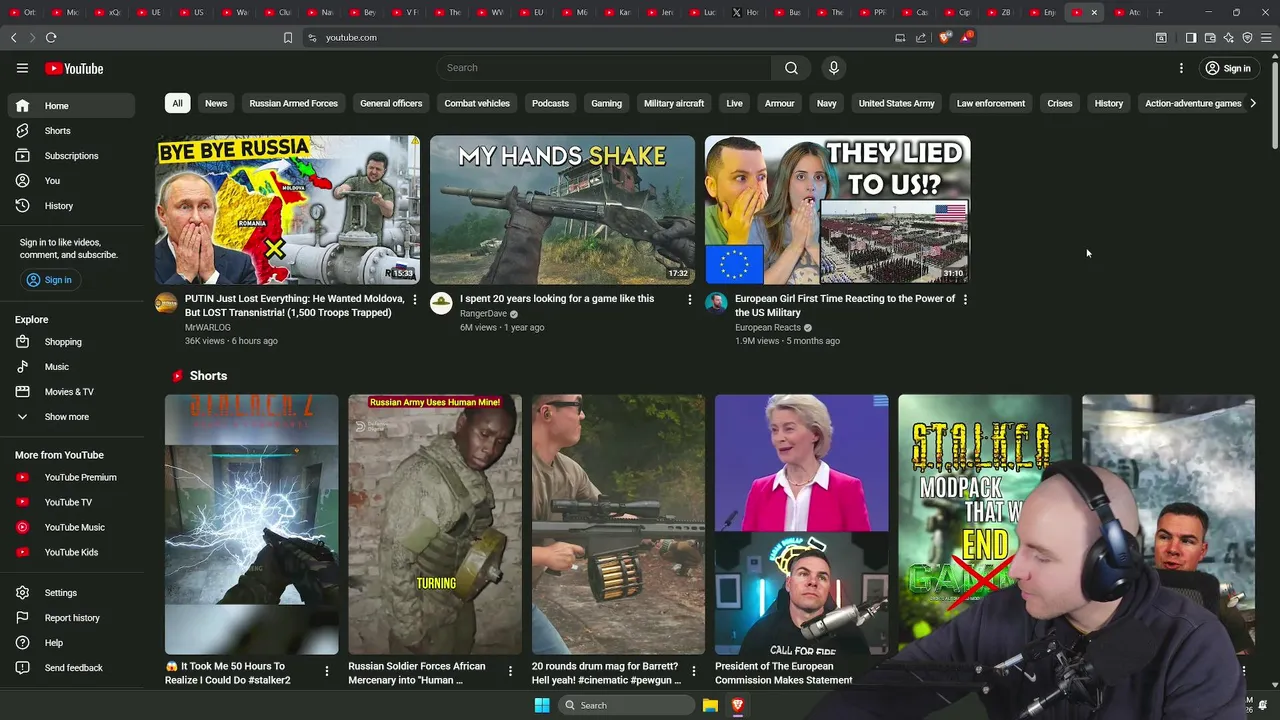Open the Brave Rewards triangle icon
The height and width of the screenshot is (720, 1280).
coord(966,37)
